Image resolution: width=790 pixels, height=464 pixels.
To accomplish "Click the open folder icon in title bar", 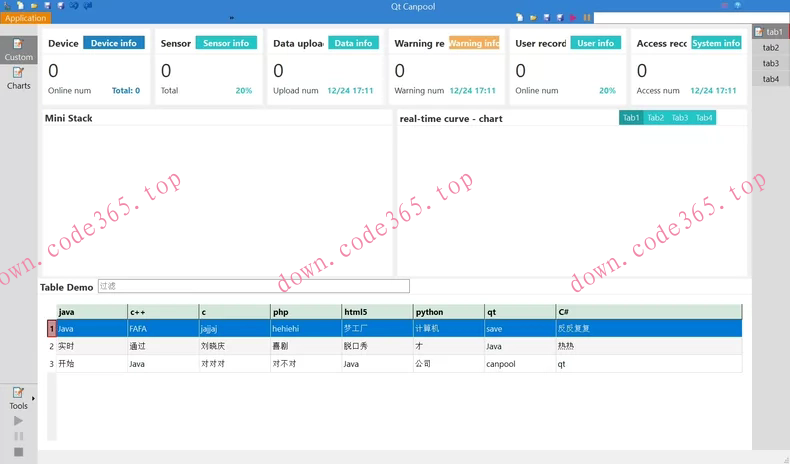I will 33,6.
